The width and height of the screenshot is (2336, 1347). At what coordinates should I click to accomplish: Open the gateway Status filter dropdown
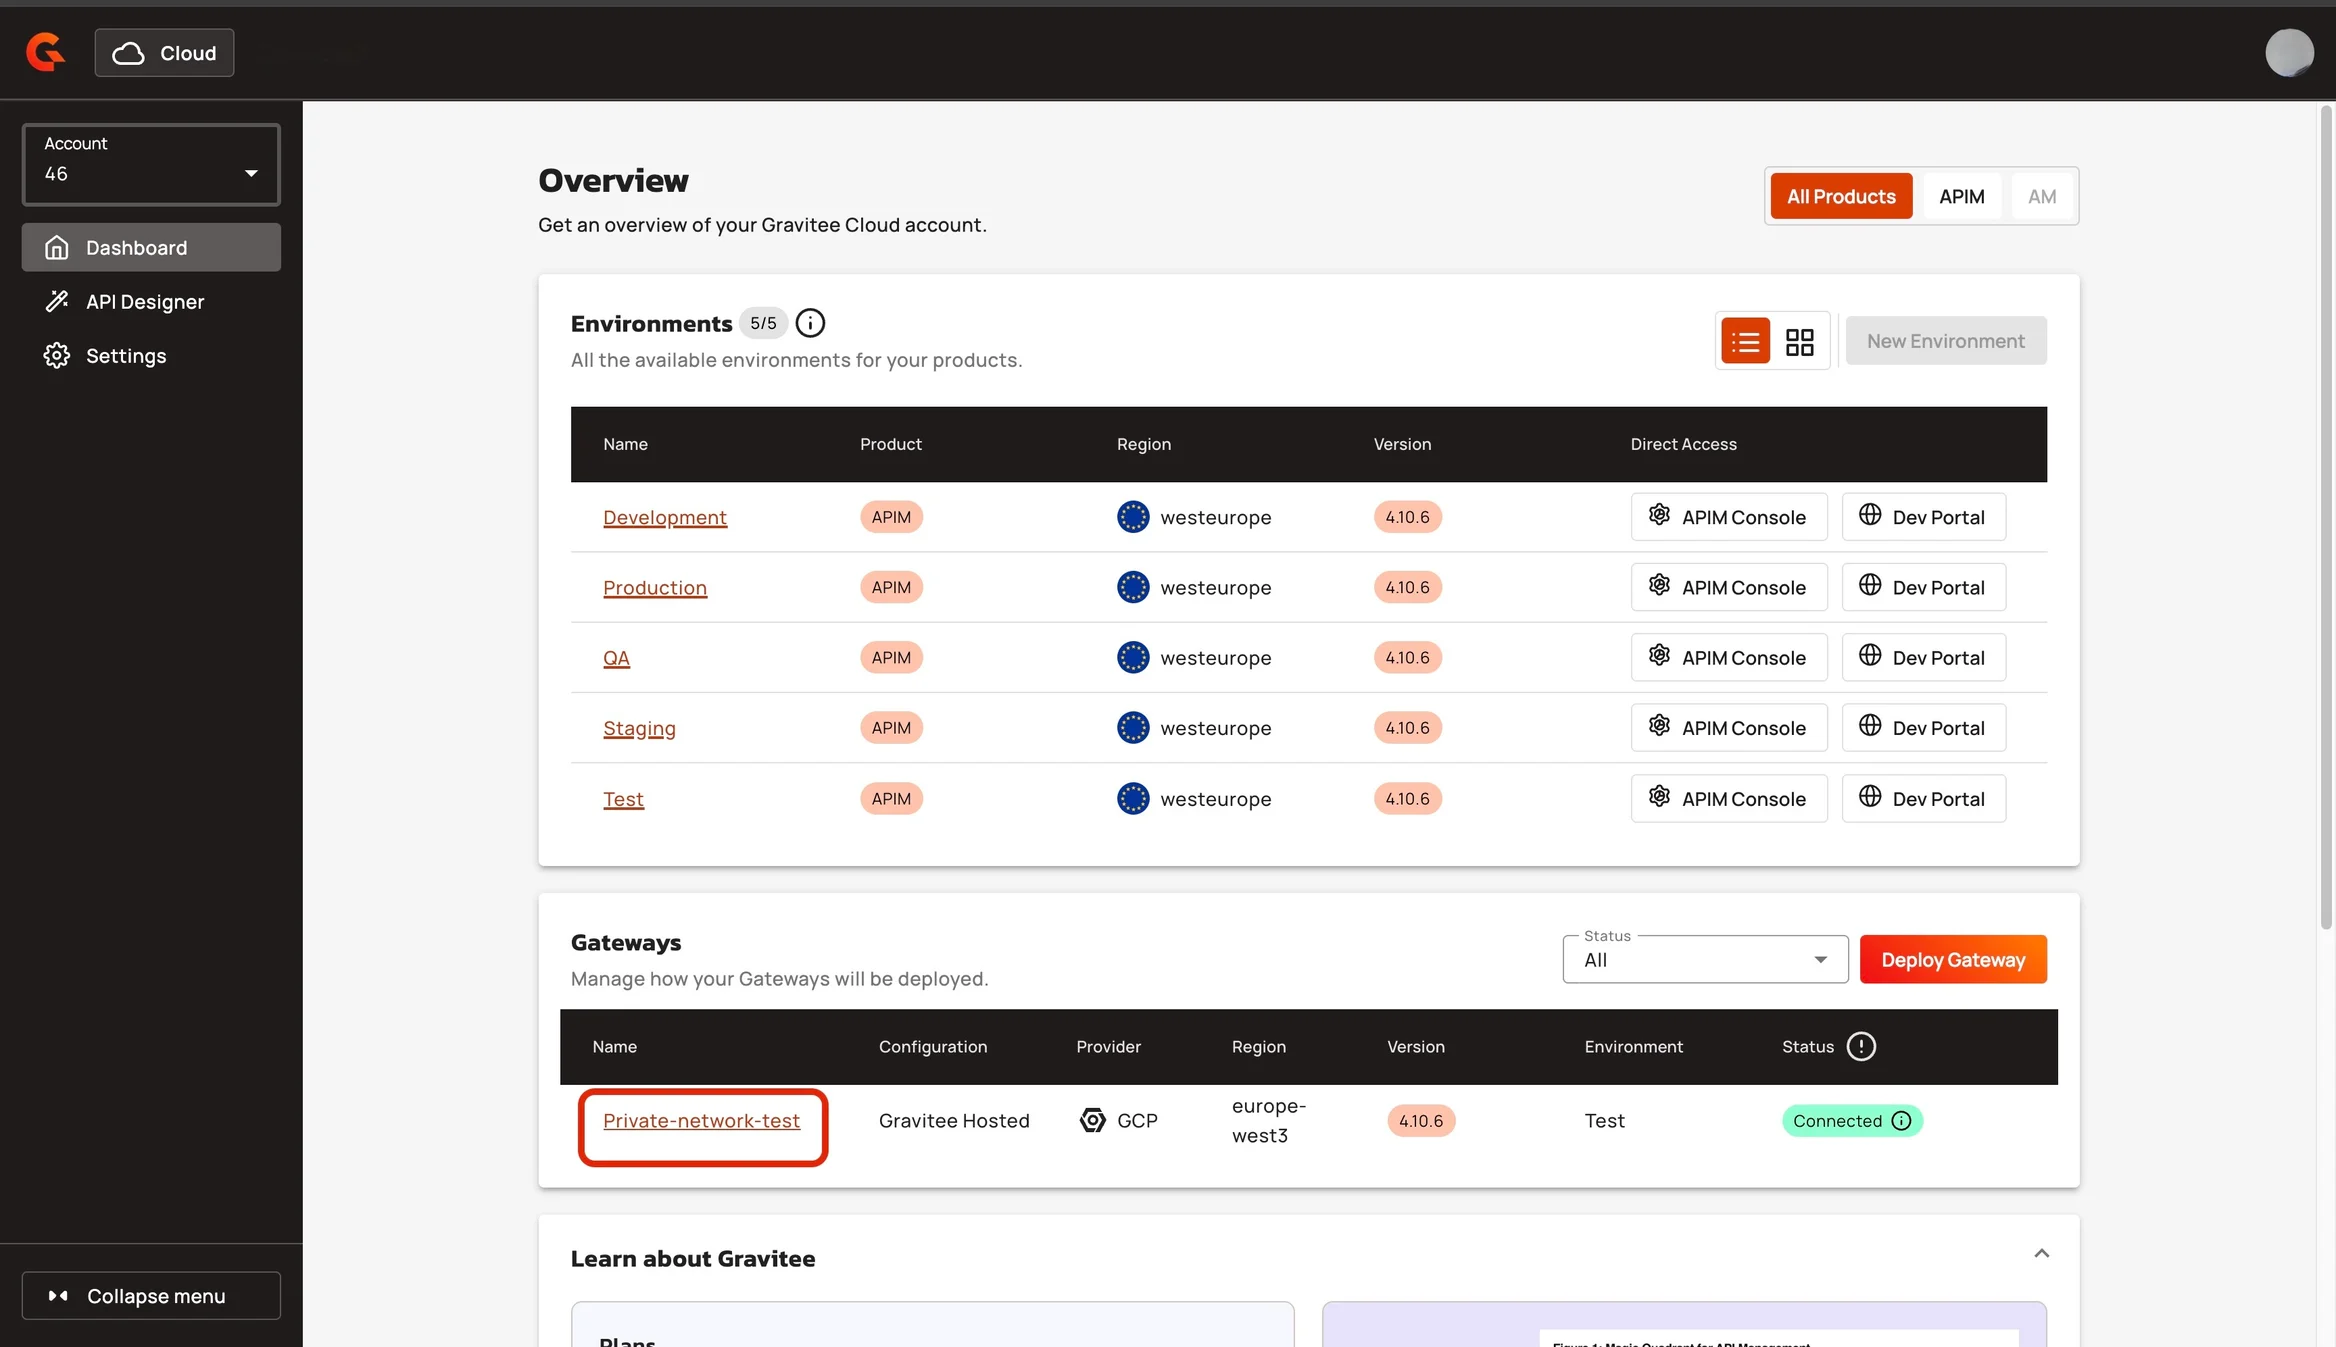[1705, 959]
